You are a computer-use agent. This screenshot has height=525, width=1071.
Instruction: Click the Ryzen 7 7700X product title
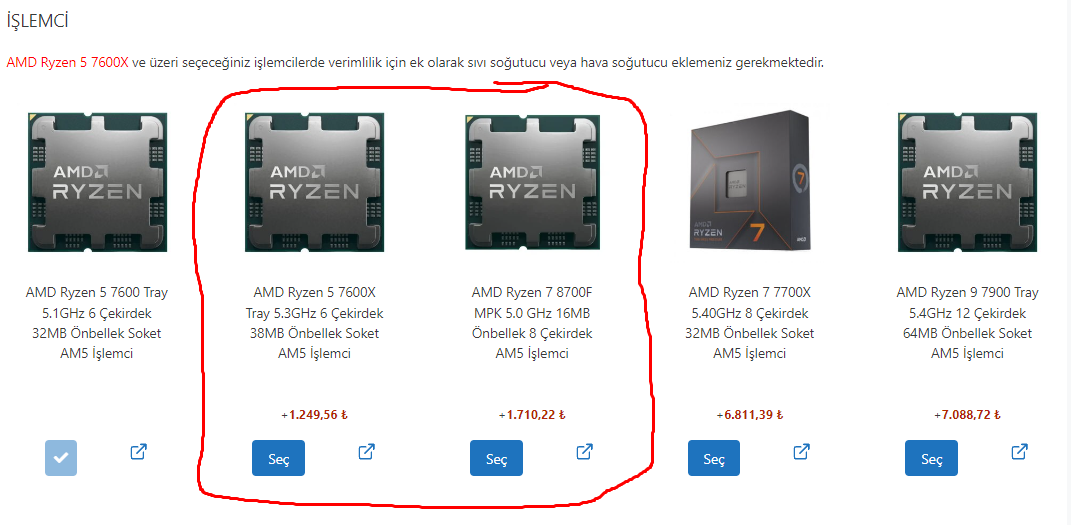click(750, 323)
